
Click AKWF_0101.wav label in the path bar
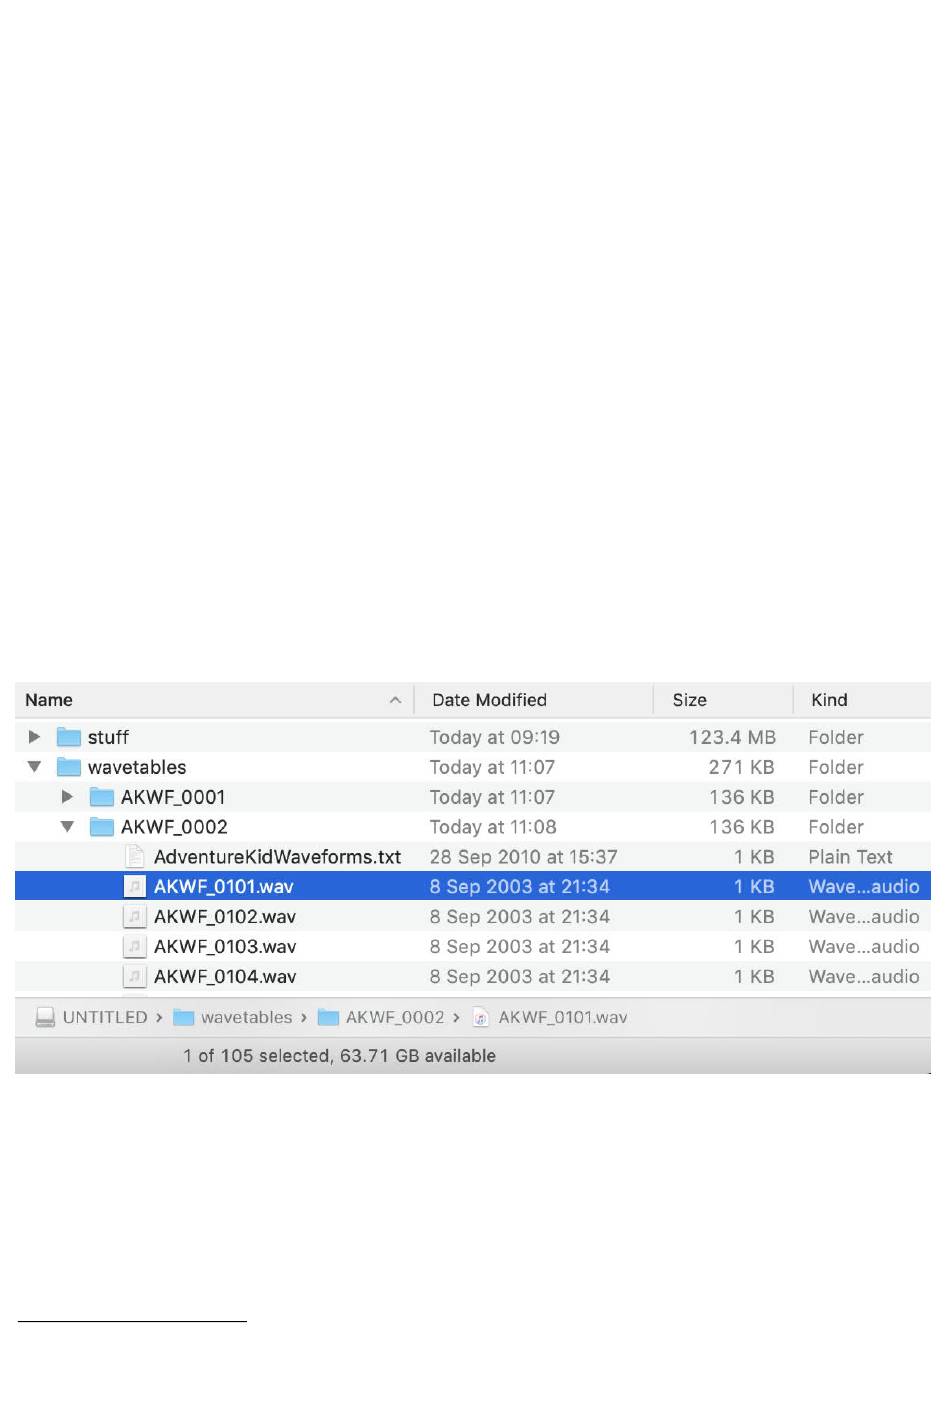563,1017
